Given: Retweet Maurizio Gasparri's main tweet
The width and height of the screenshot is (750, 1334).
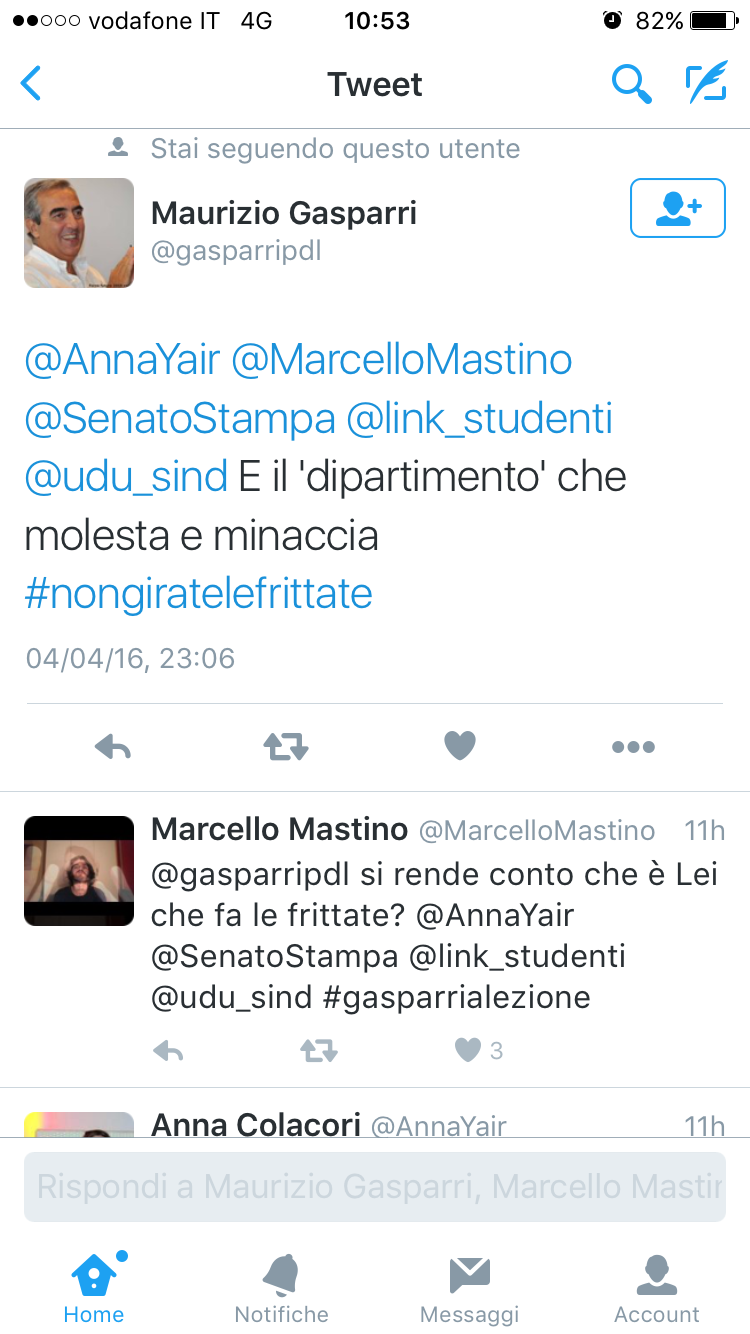Looking at the screenshot, I should tap(286, 746).
